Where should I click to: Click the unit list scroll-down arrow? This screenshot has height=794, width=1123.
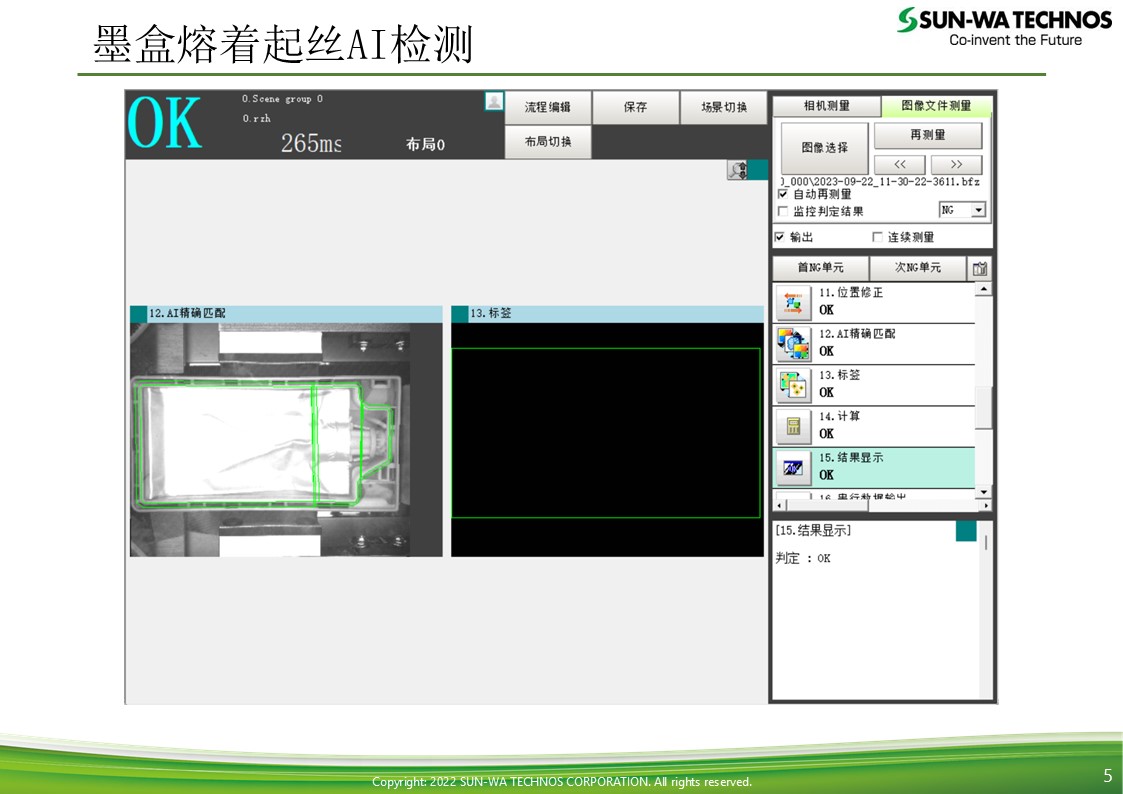983,491
